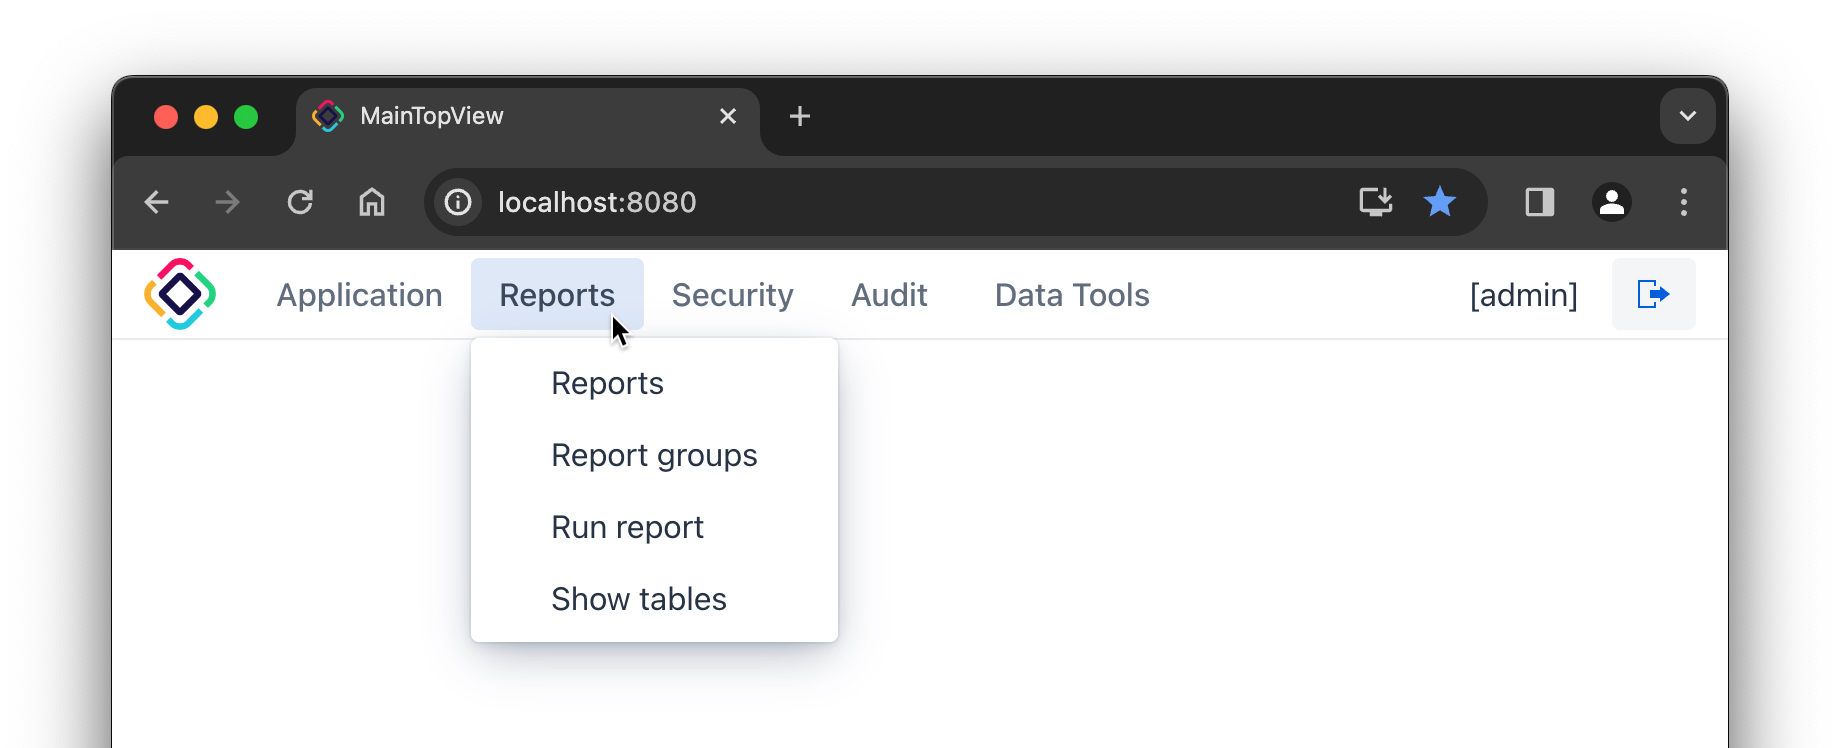Open a new browser tab

799,116
